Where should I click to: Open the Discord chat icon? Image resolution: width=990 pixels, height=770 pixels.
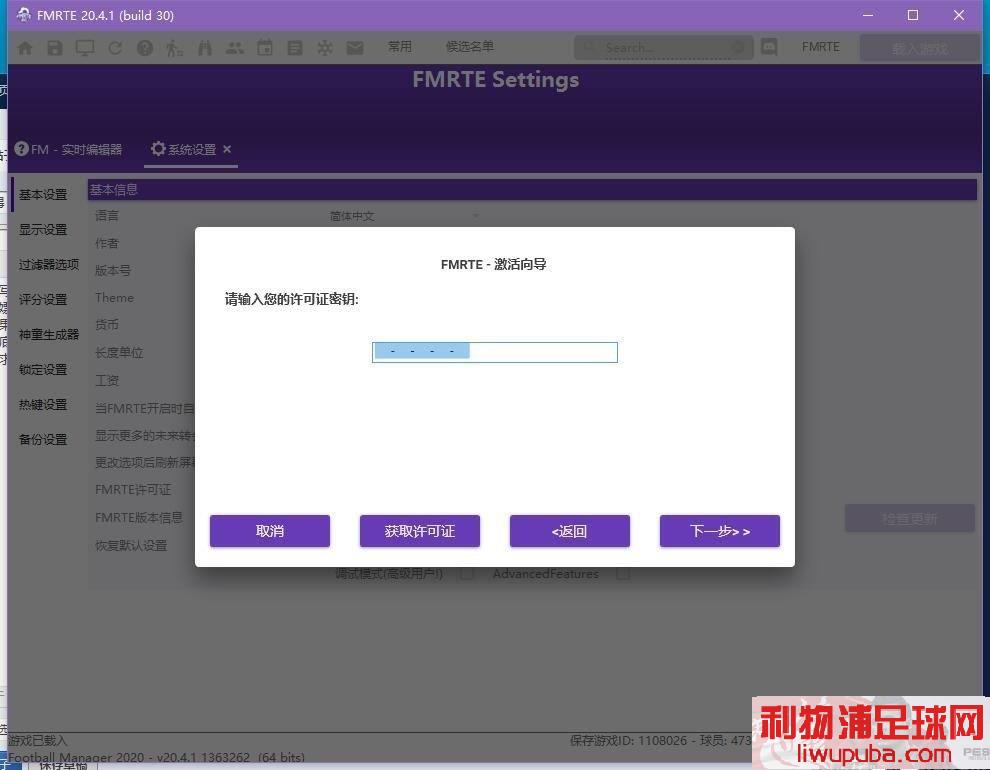click(769, 47)
